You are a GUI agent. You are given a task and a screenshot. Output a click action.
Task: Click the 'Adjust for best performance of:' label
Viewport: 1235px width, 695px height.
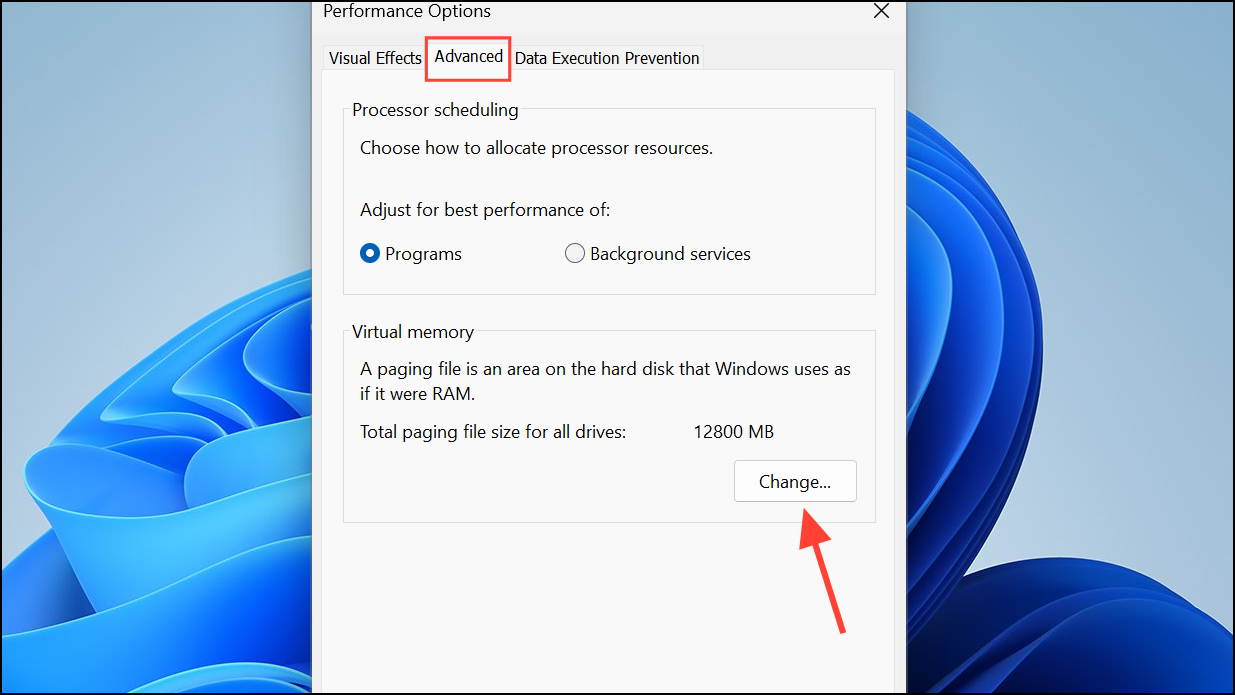tap(484, 210)
